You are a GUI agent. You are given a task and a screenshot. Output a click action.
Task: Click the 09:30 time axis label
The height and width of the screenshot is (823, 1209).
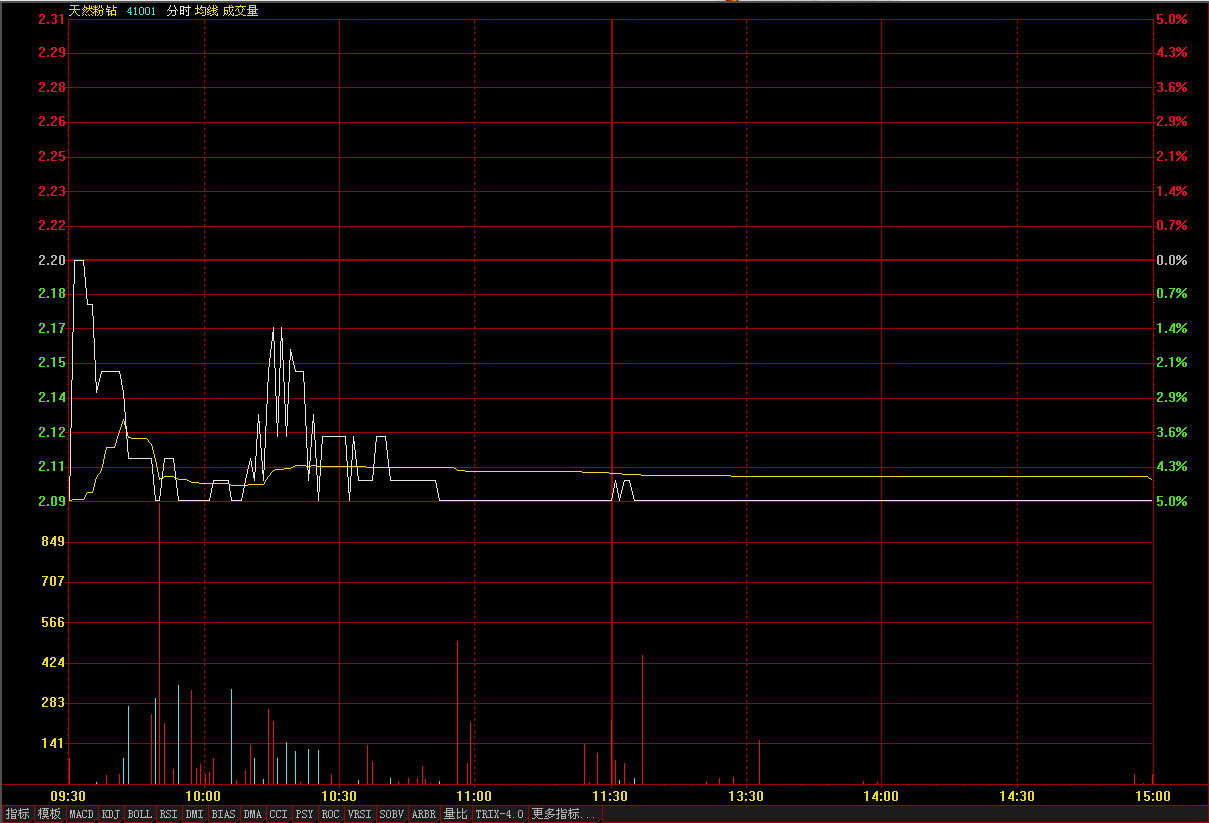(69, 796)
